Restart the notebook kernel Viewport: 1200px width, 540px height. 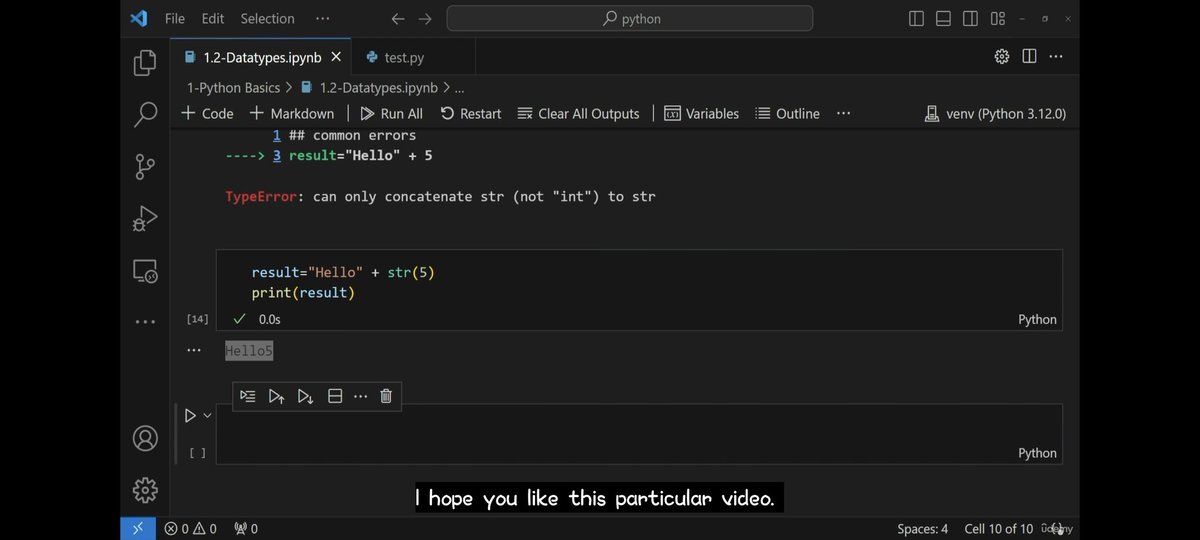pyautogui.click(x=470, y=114)
